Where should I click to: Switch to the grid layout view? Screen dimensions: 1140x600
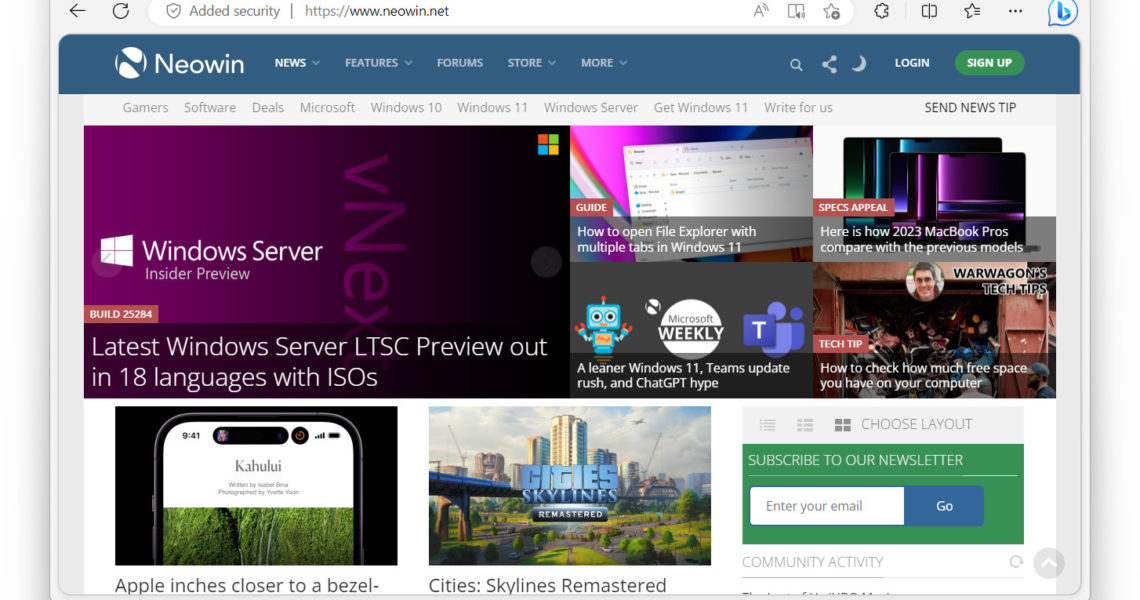point(842,425)
